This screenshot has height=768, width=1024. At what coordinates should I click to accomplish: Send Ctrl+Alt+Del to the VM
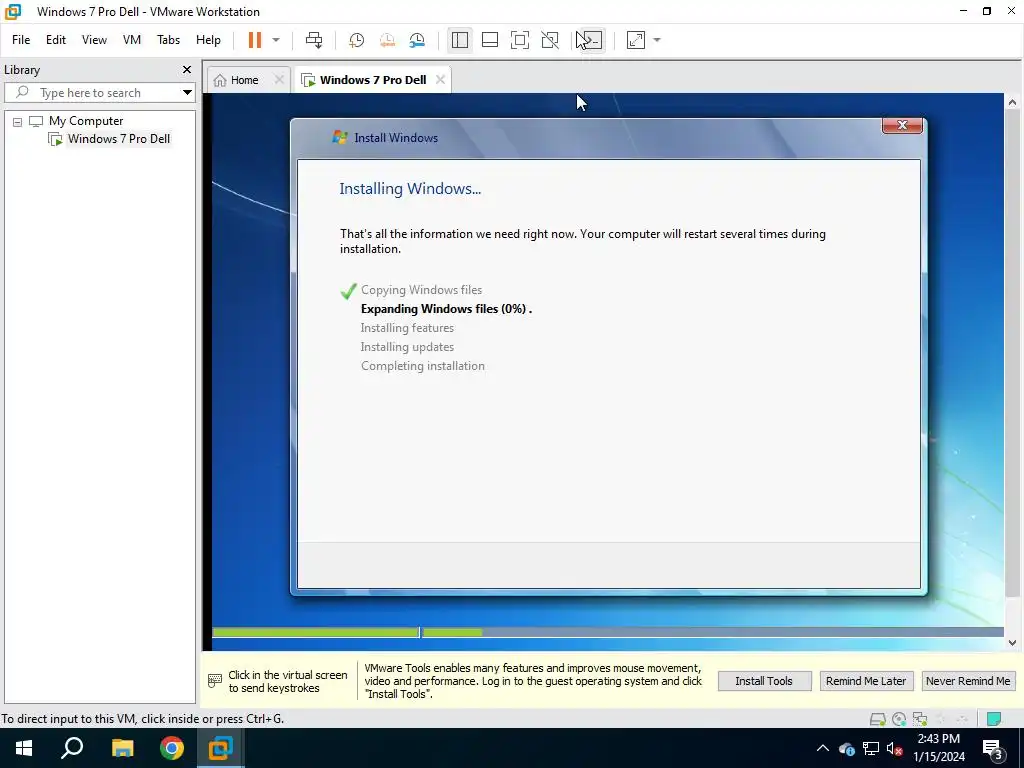coord(314,40)
